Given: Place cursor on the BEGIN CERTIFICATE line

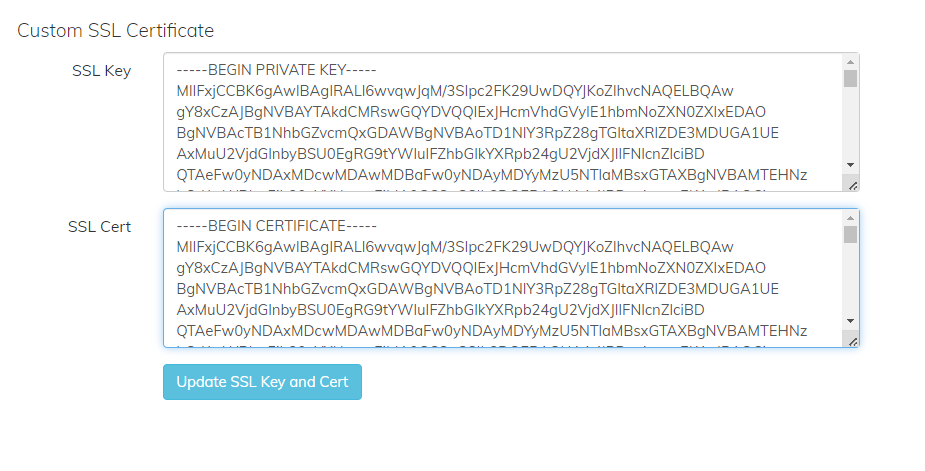Looking at the screenshot, I should 261,226.
